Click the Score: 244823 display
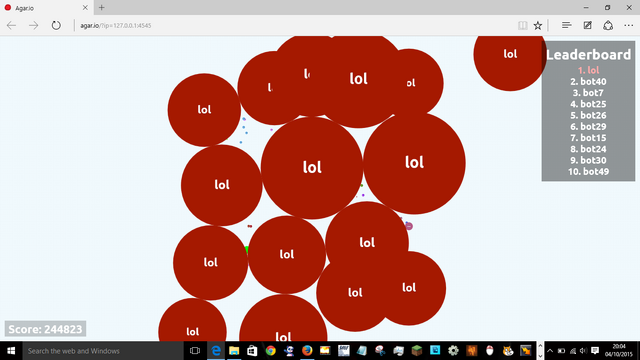640x360 pixels. tap(45, 329)
